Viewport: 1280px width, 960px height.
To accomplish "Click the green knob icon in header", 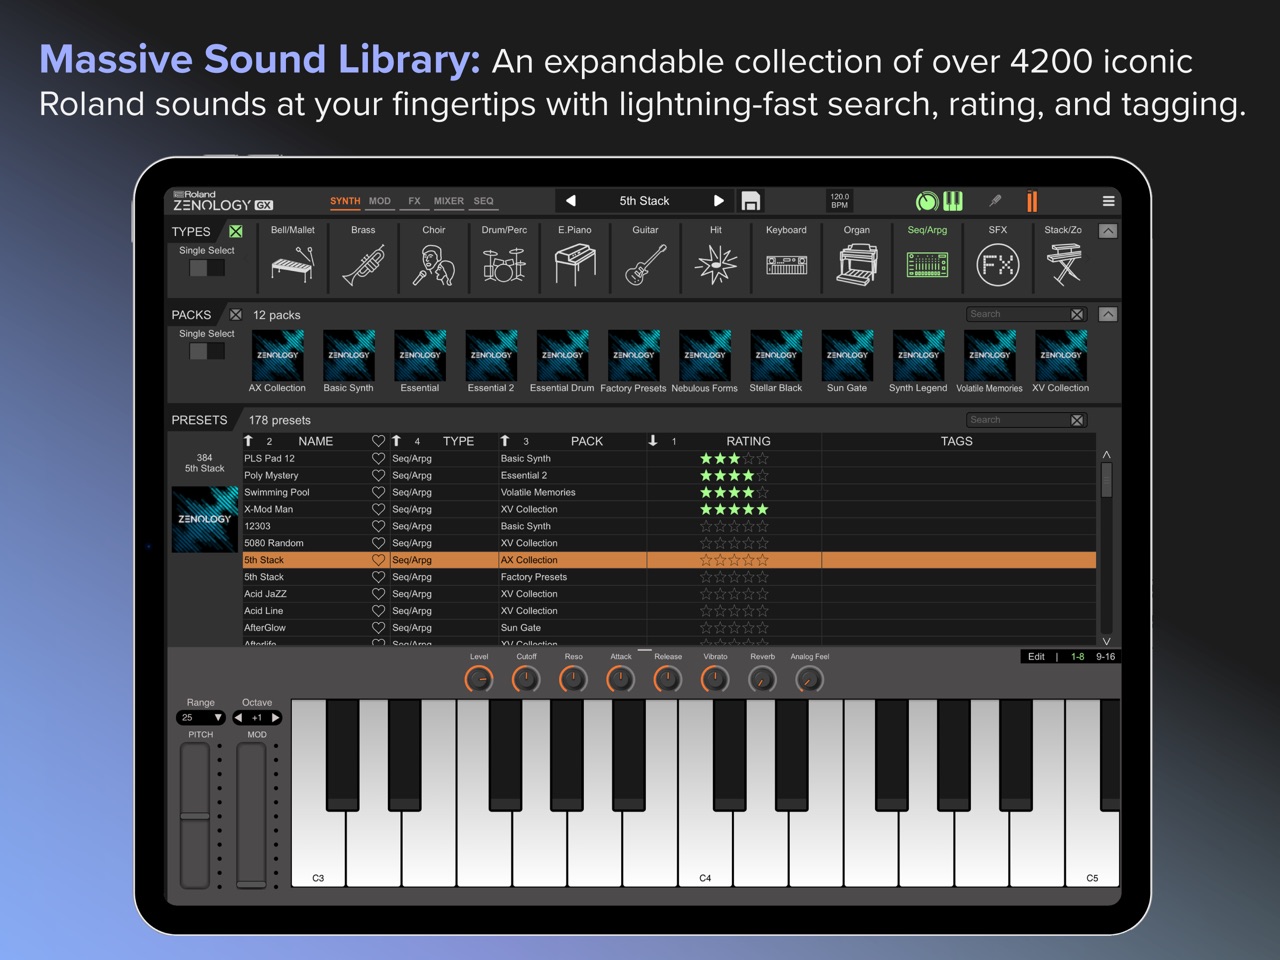I will click(x=927, y=202).
